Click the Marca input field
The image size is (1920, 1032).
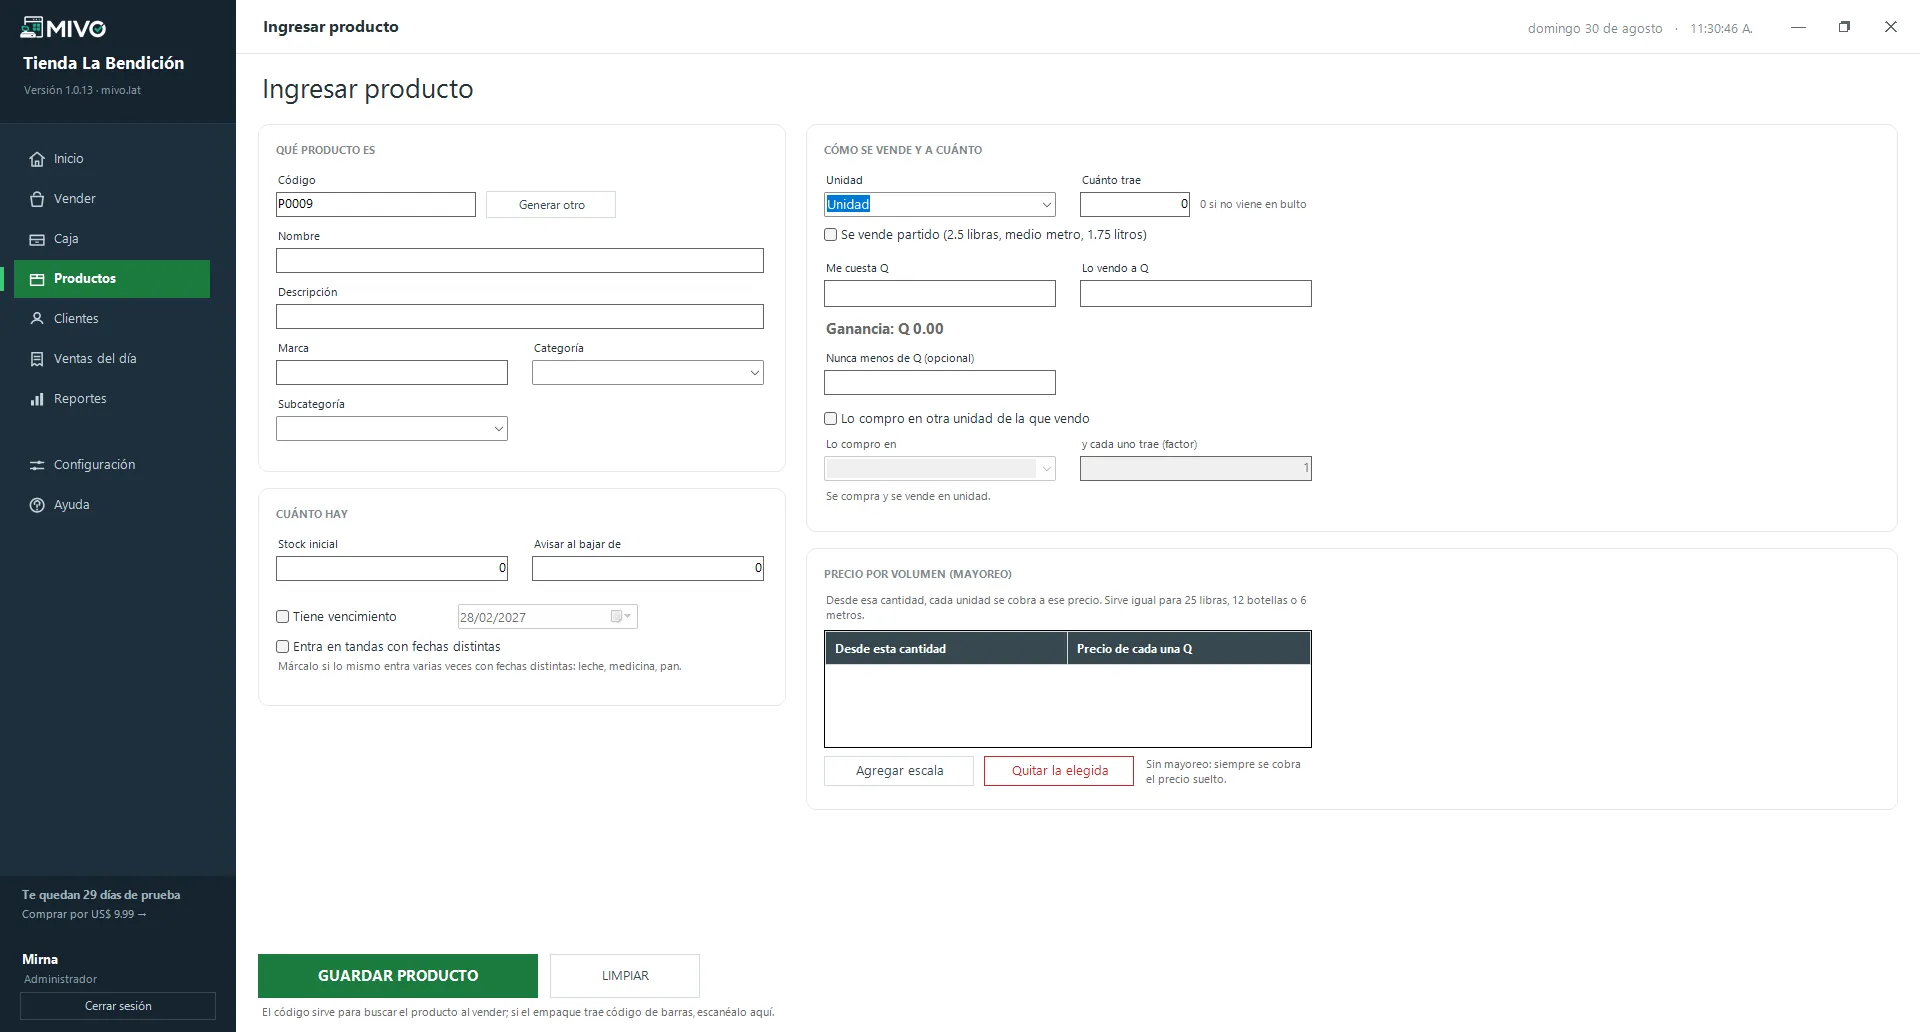coord(392,373)
